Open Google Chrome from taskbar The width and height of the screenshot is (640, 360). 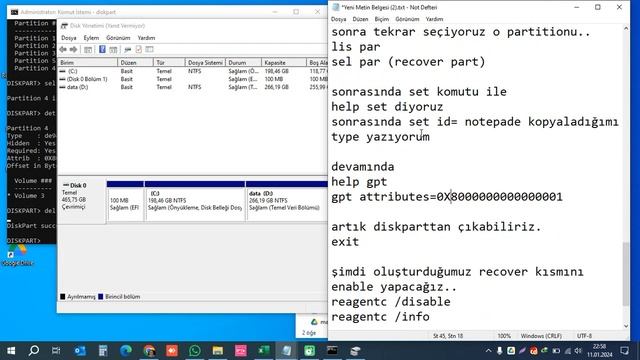tap(149, 351)
